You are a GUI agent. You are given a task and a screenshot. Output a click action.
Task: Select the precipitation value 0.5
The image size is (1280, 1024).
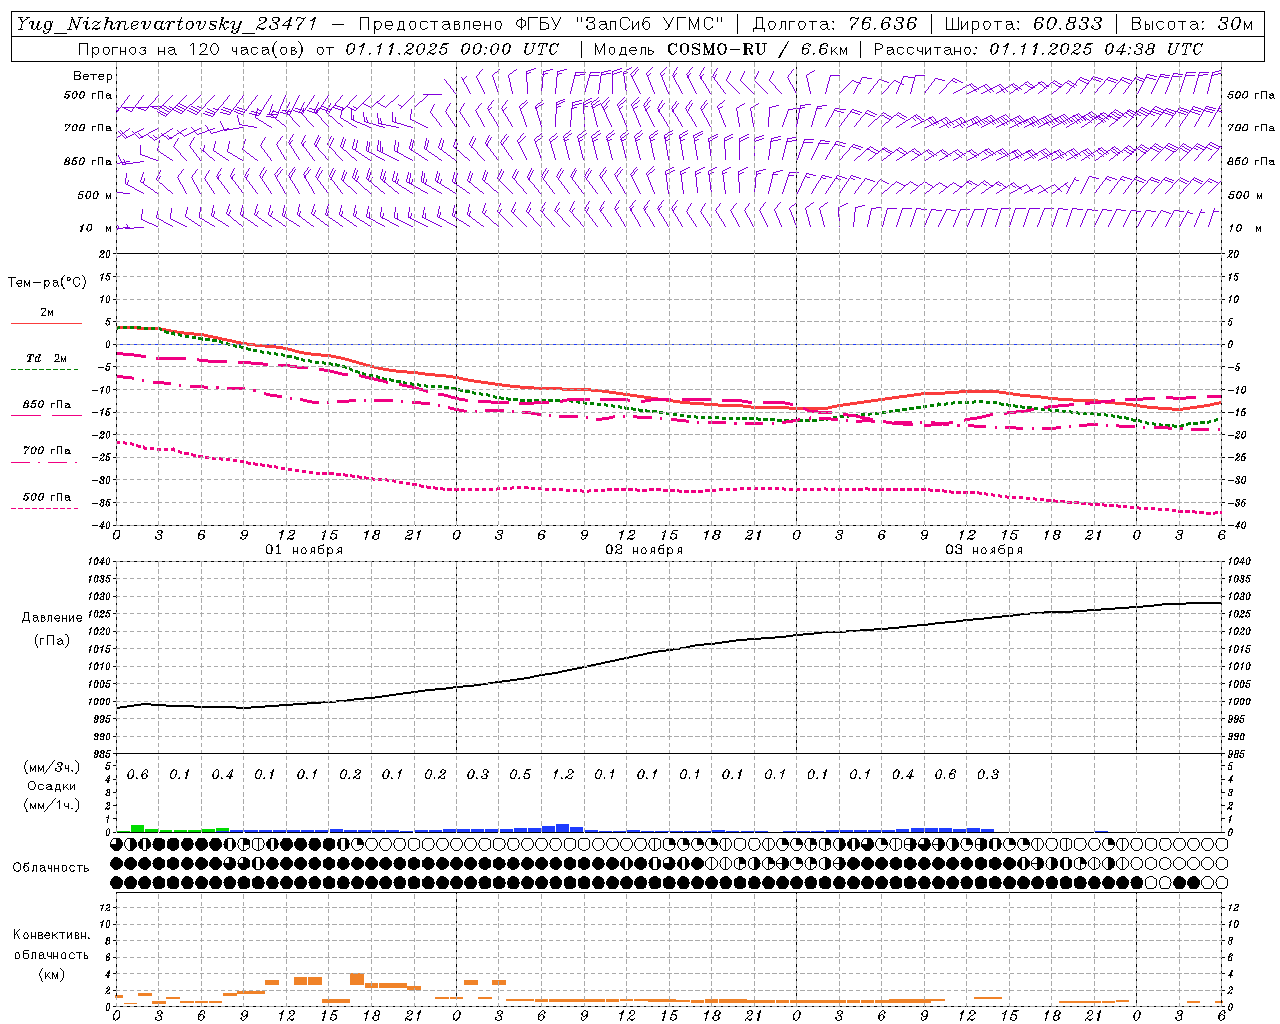coord(520,775)
